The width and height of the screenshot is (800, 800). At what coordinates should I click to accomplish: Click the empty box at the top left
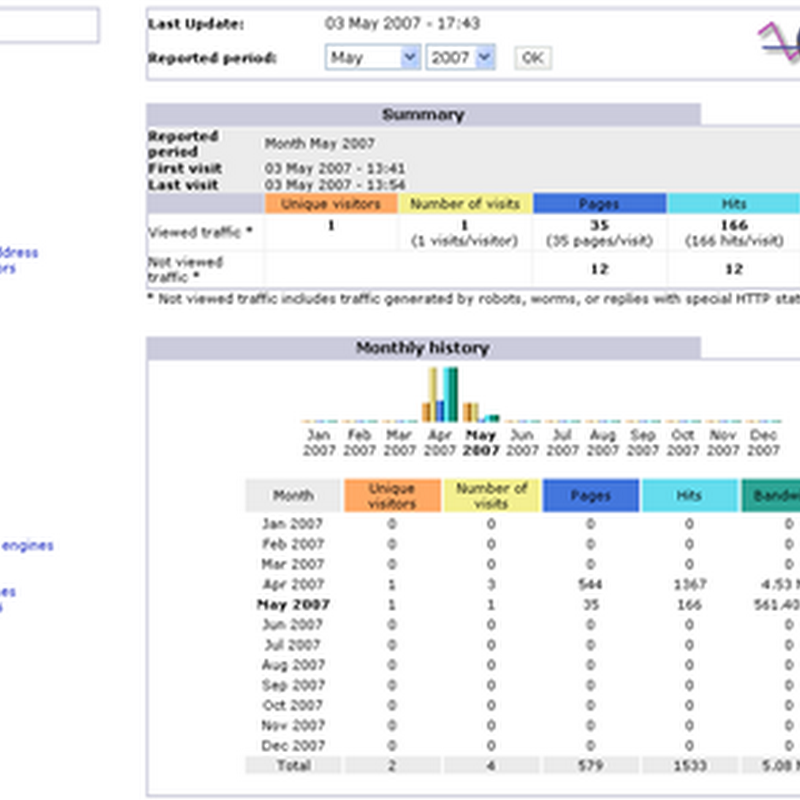click(48, 24)
